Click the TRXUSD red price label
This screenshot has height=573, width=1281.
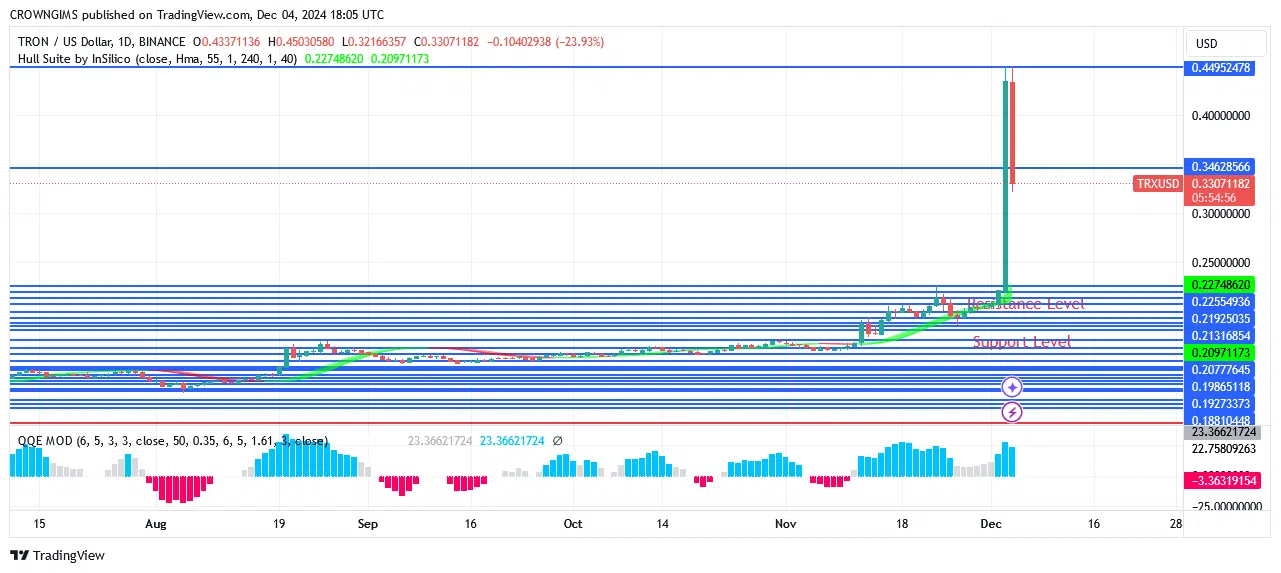point(1158,184)
